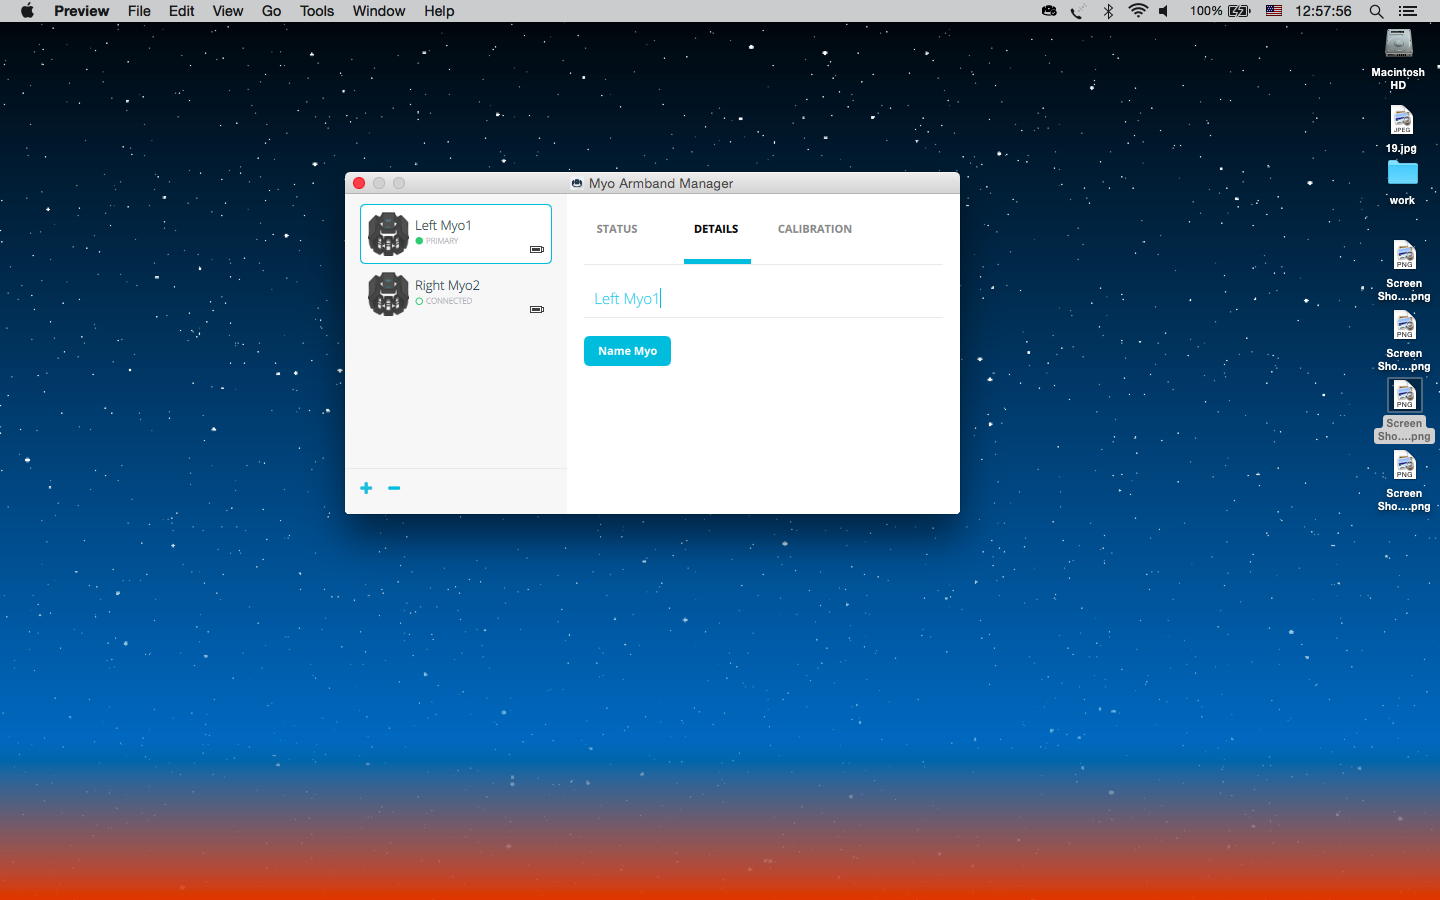Open the Tools menu

pyautogui.click(x=317, y=11)
